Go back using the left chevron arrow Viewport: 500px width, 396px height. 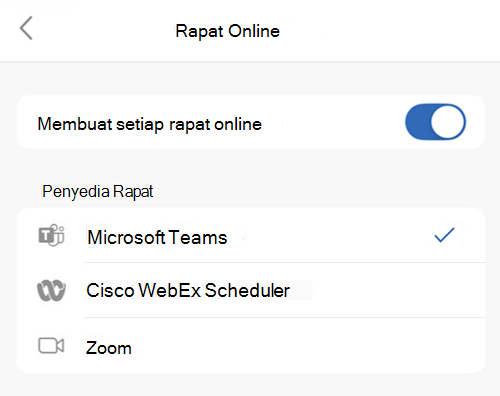click(x=26, y=28)
